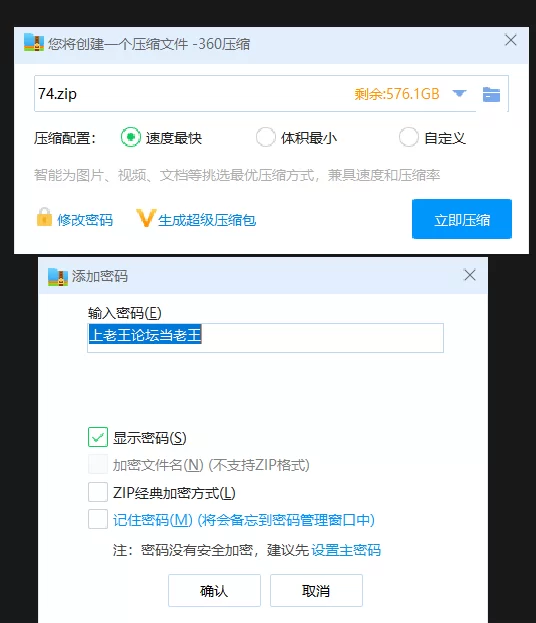This screenshot has height=623, width=536.
Task: Click the browse folder icon beside 74.zip
Action: click(x=491, y=94)
